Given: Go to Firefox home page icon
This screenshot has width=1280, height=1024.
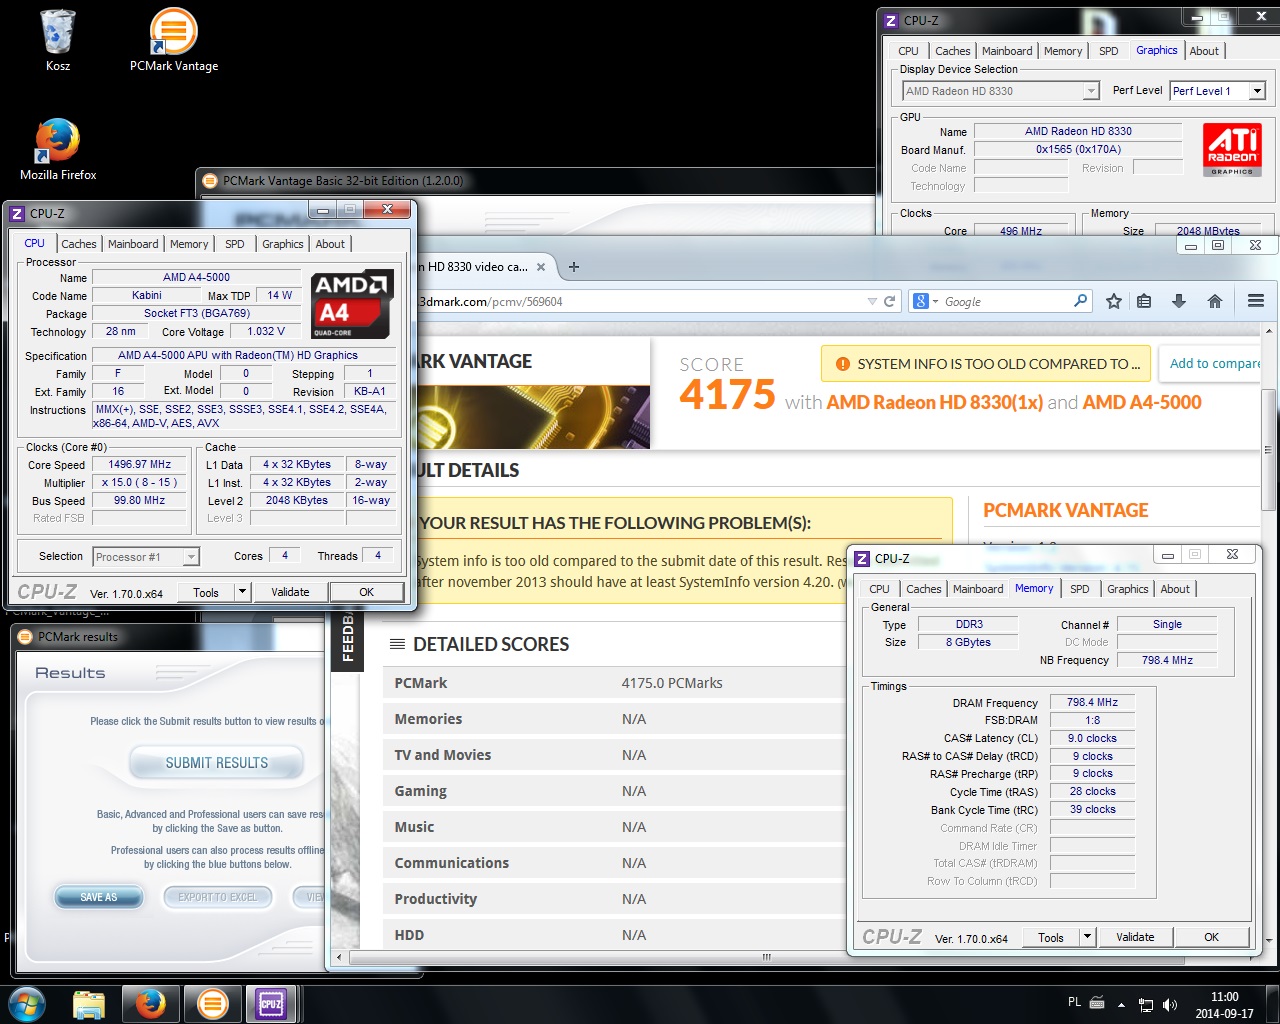Looking at the screenshot, I should tap(1215, 301).
